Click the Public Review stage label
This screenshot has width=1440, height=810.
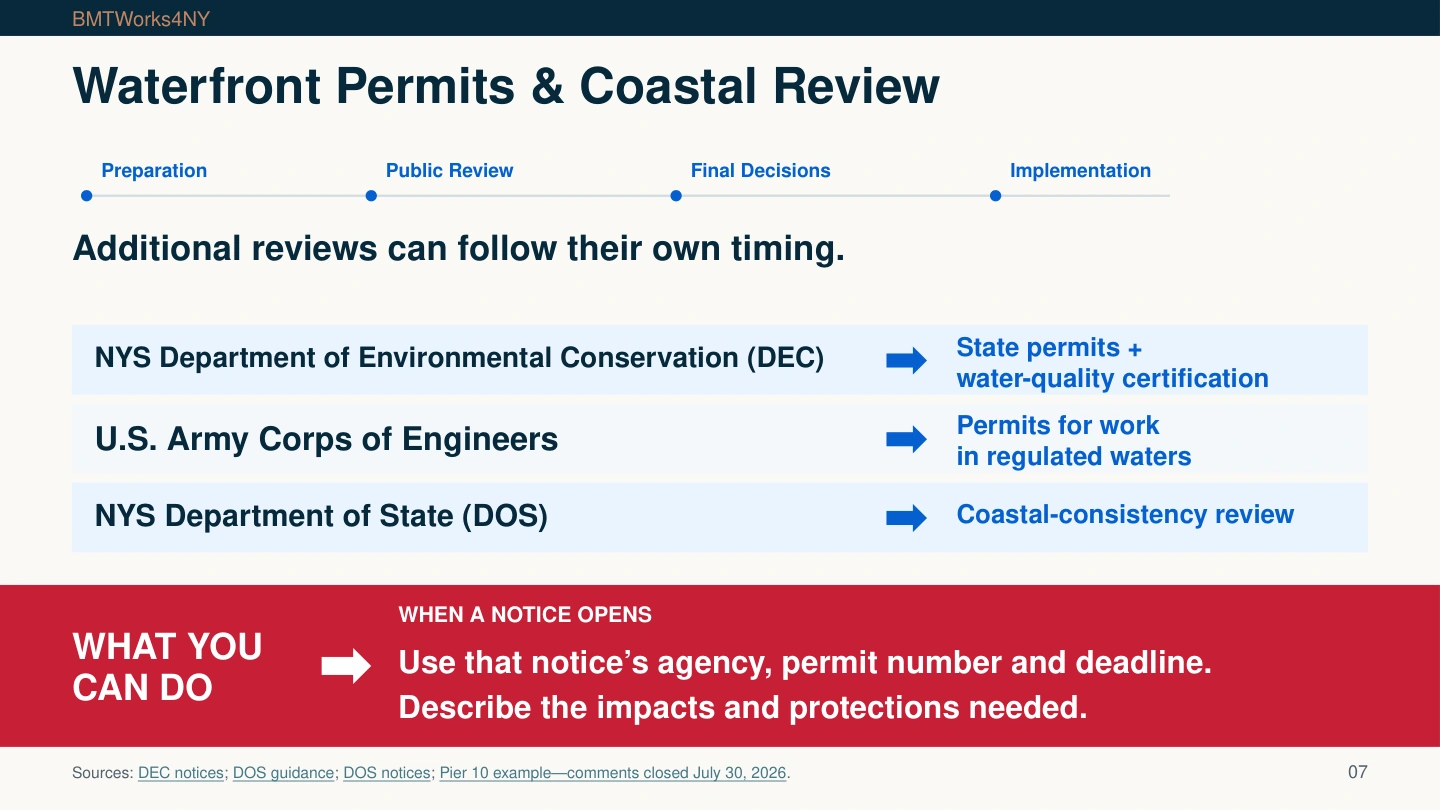(449, 171)
